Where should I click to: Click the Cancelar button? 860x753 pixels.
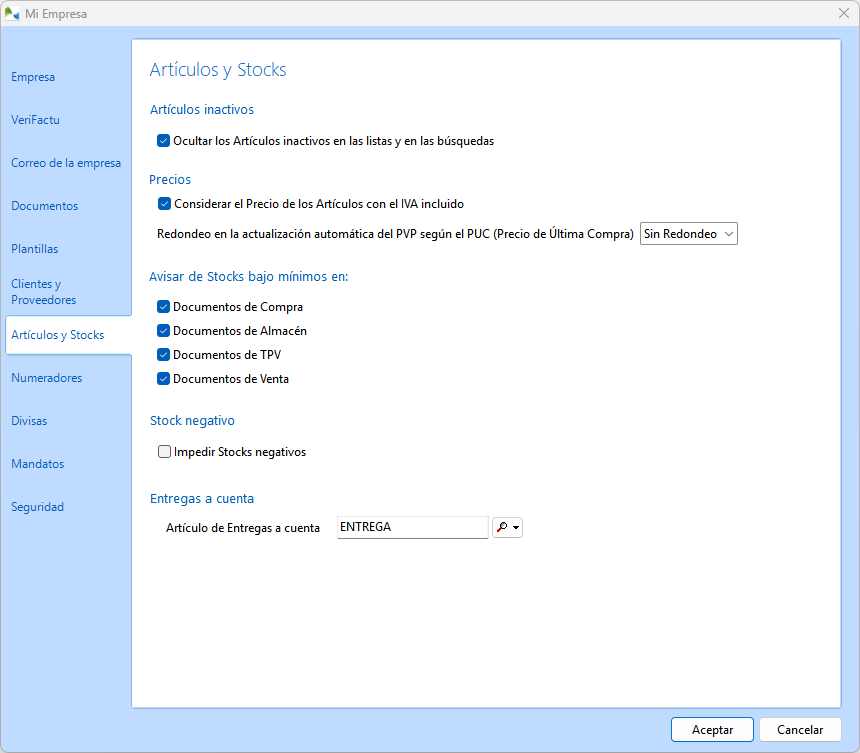[800, 730]
